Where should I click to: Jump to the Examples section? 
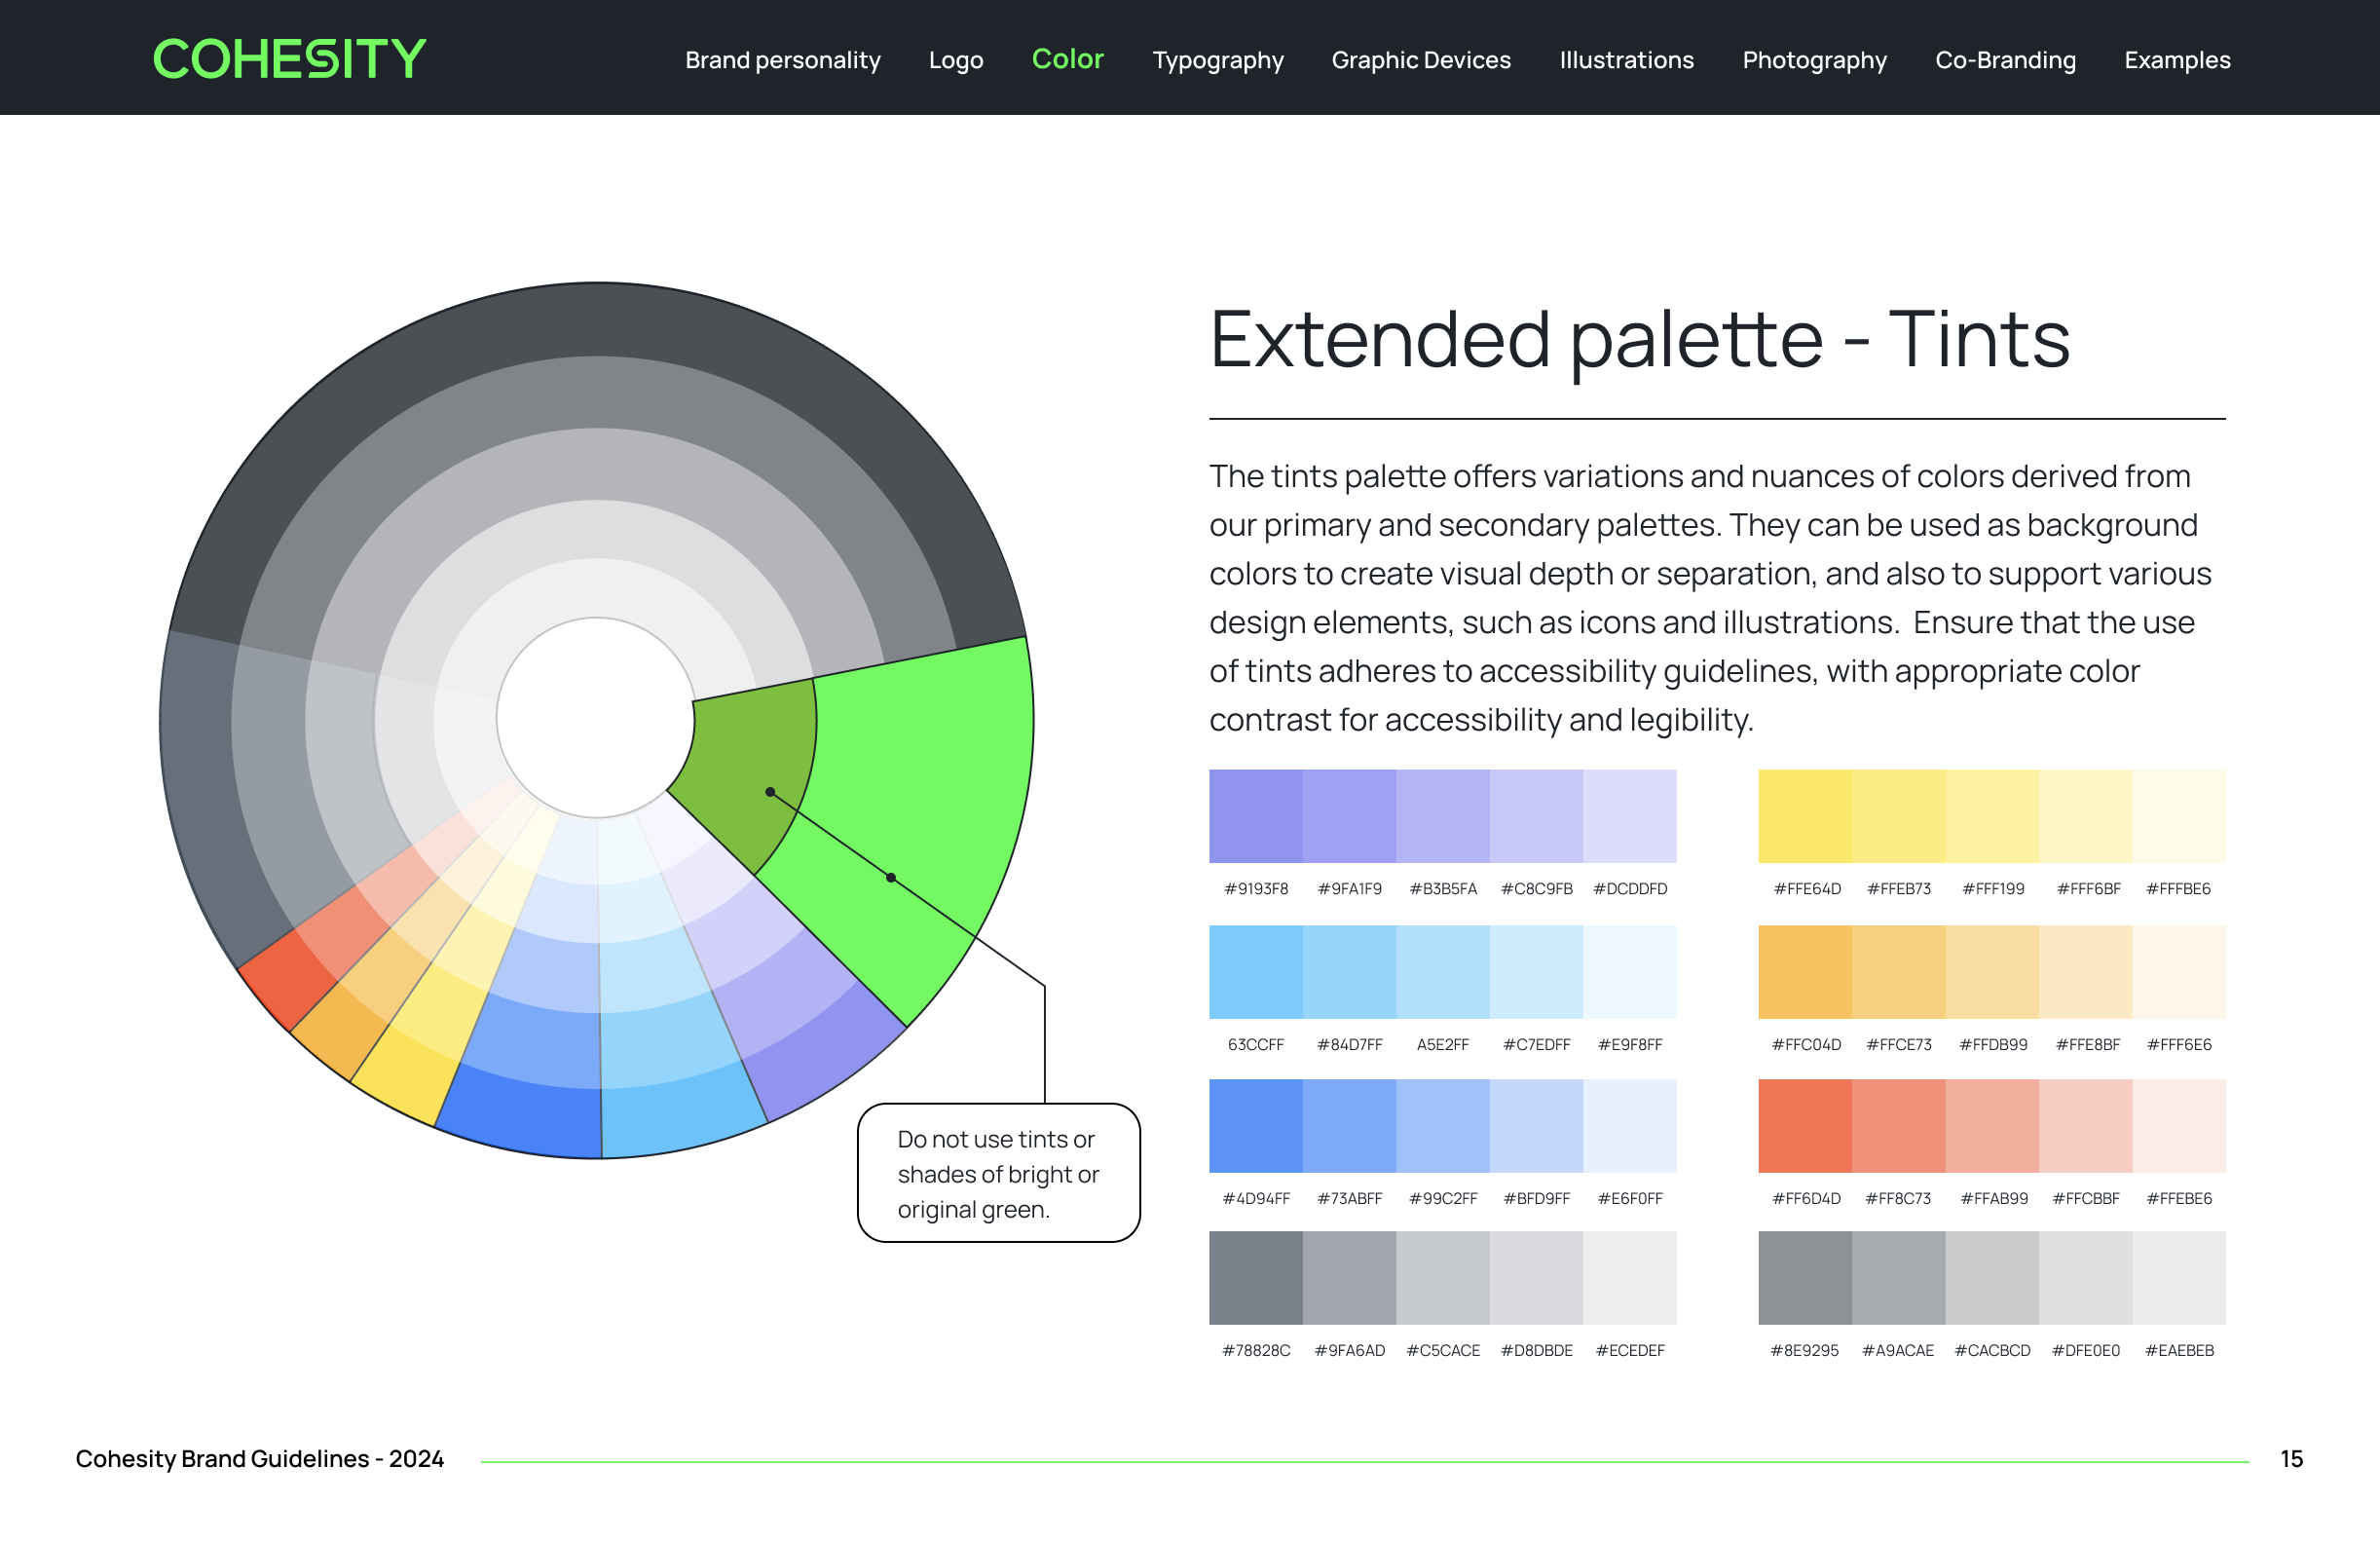tap(2177, 60)
